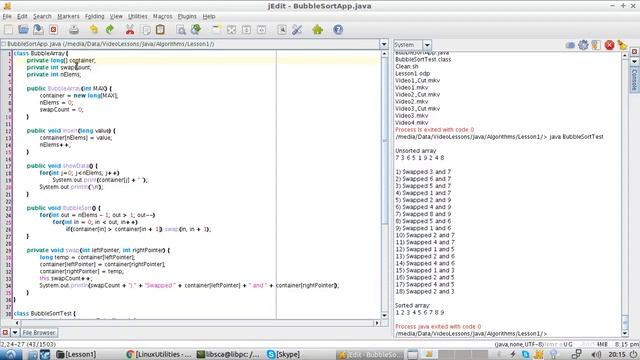Click the '(java,none,UTF-8)' status bar mode

click(x=519, y=344)
